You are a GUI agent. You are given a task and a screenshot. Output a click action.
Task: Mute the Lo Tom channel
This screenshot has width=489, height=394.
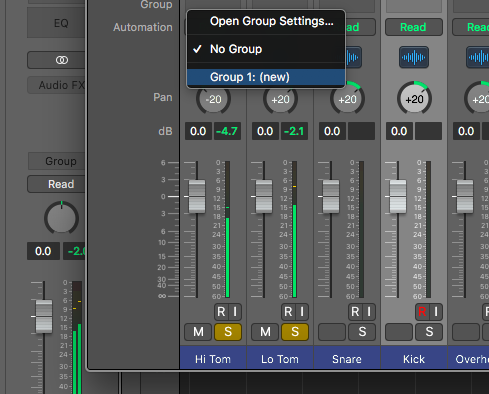click(x=265, y=332)
